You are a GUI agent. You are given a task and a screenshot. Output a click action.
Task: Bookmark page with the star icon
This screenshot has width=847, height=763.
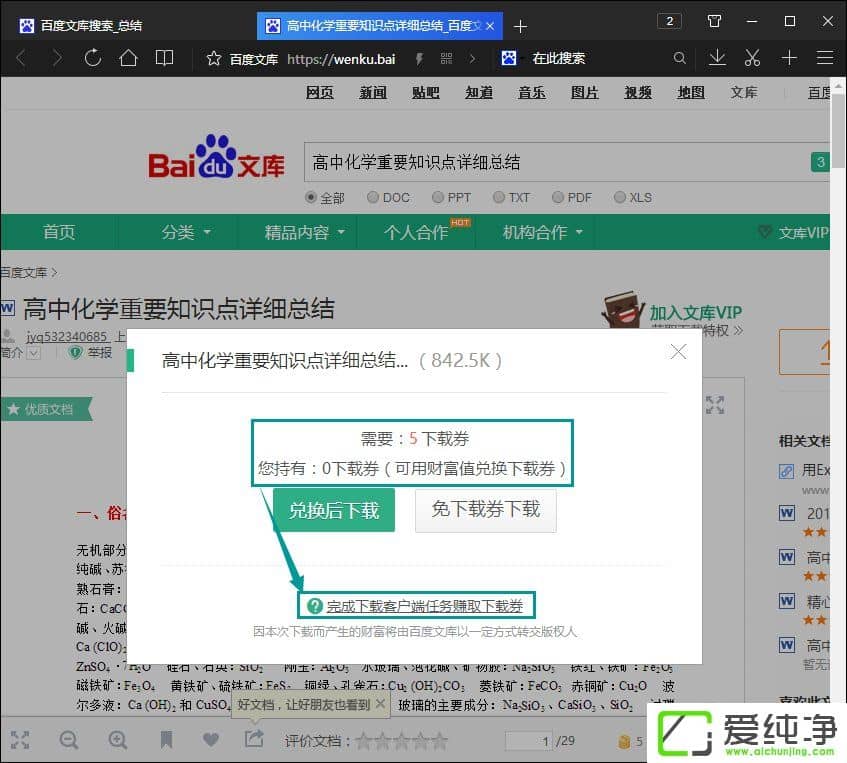(213, 58)
